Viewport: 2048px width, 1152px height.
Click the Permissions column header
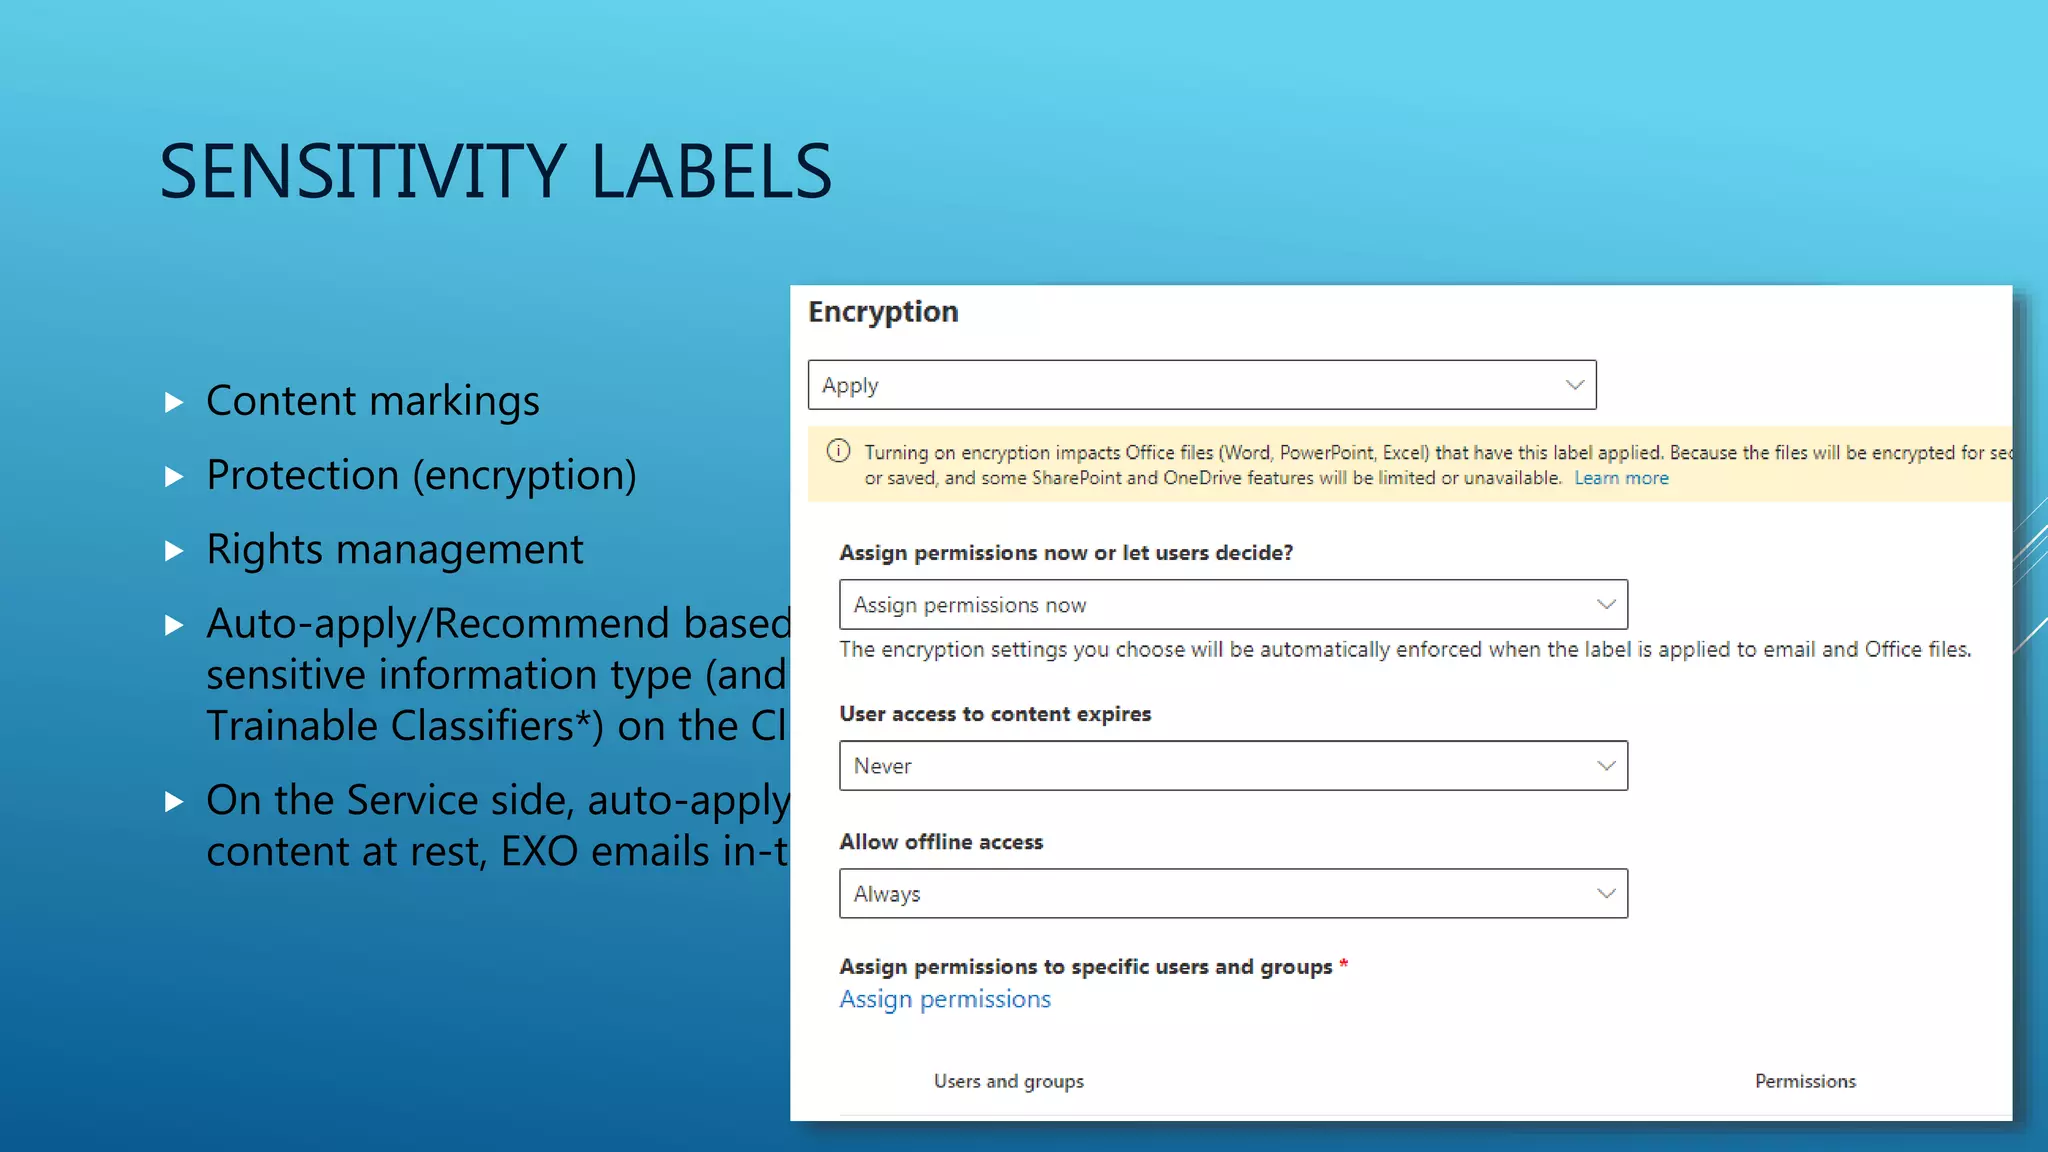pyautogui.click(x=1805, y=1081)
